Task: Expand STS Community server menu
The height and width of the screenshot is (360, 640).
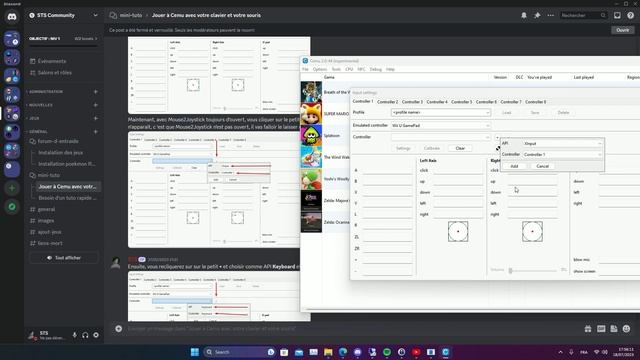Action: (x=96, y=16)
